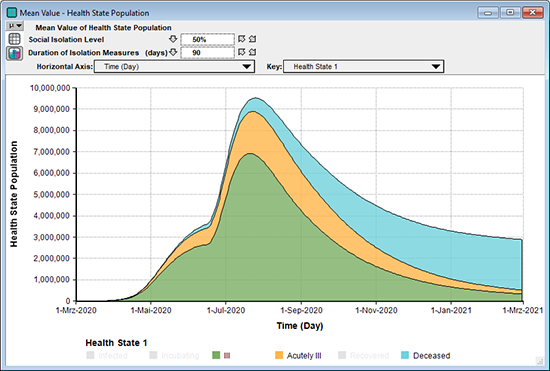
Task: Open the Horizontal Axis Time (Day) dropdown
Action: coord(174,66)
